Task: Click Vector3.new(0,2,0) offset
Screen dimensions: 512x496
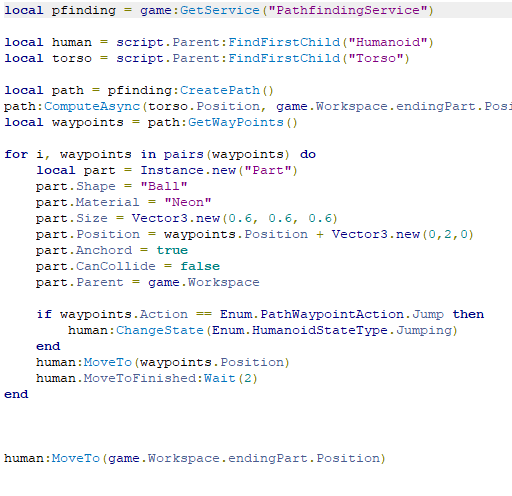Action: pyautogui.click(x=402, y=234)
